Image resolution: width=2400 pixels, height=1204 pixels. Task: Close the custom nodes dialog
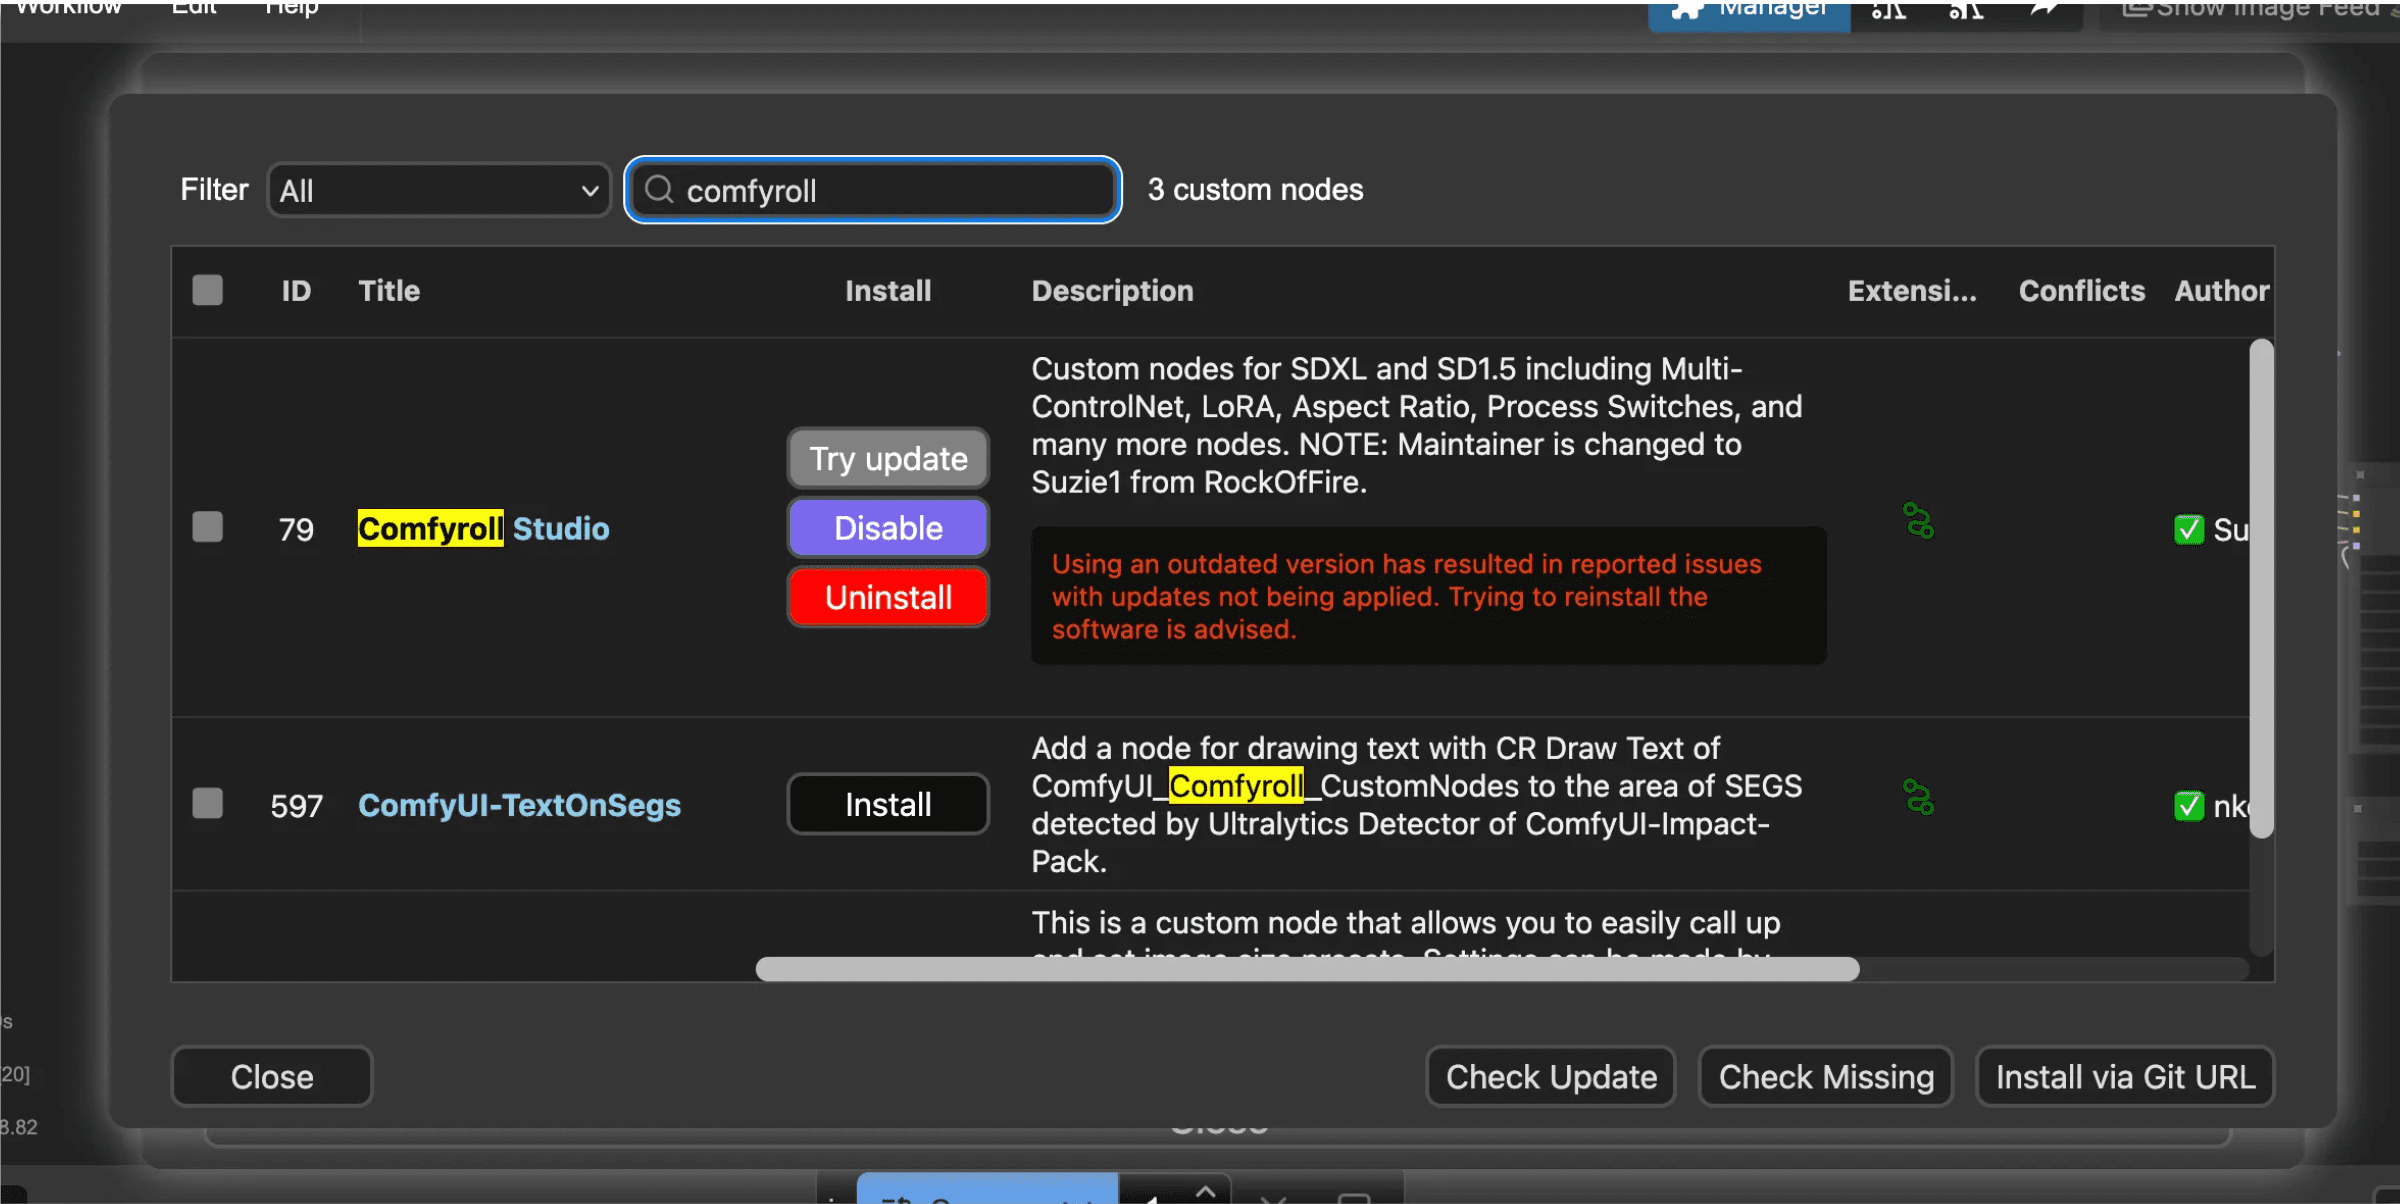pos(272,1077)
